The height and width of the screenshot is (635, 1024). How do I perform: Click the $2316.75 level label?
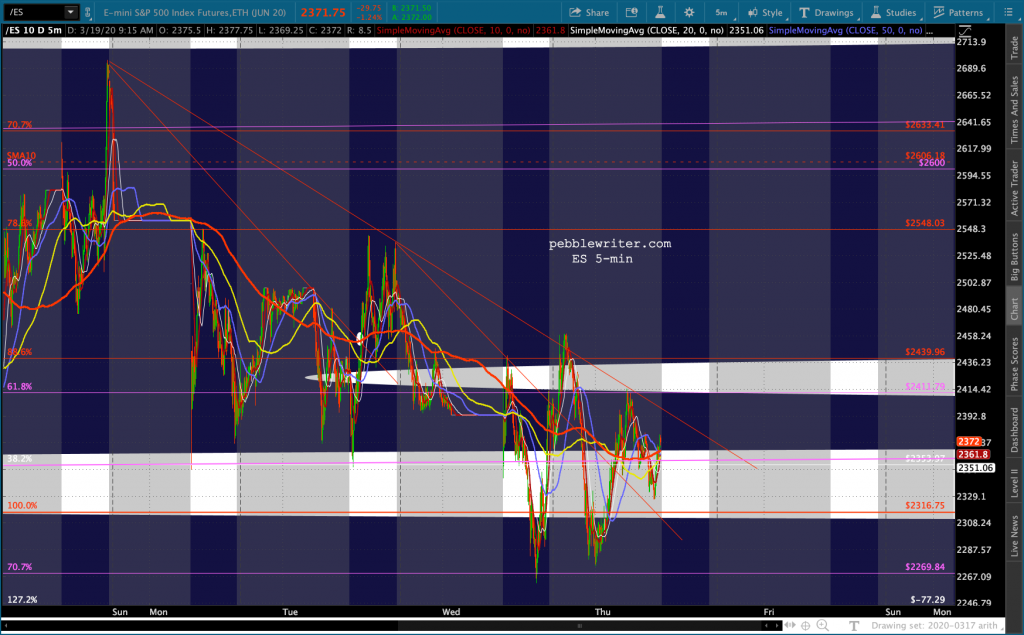click(925, 505)
